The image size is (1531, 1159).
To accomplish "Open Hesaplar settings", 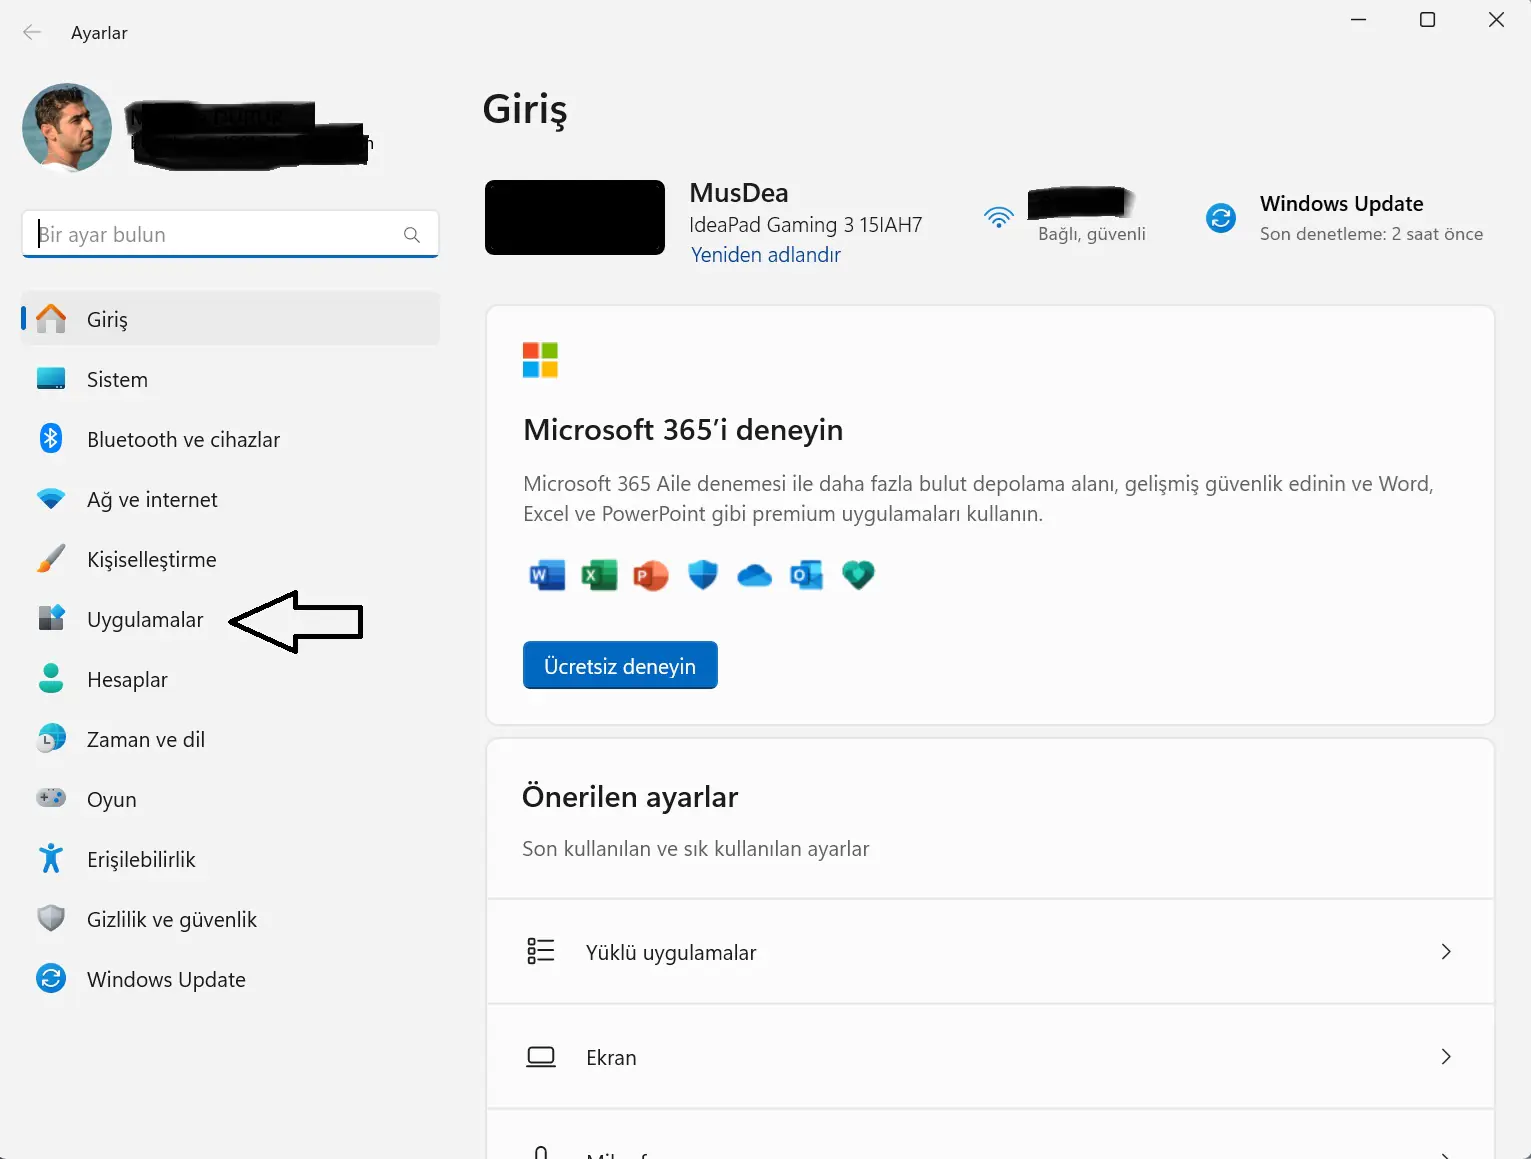I will (230, 679).
